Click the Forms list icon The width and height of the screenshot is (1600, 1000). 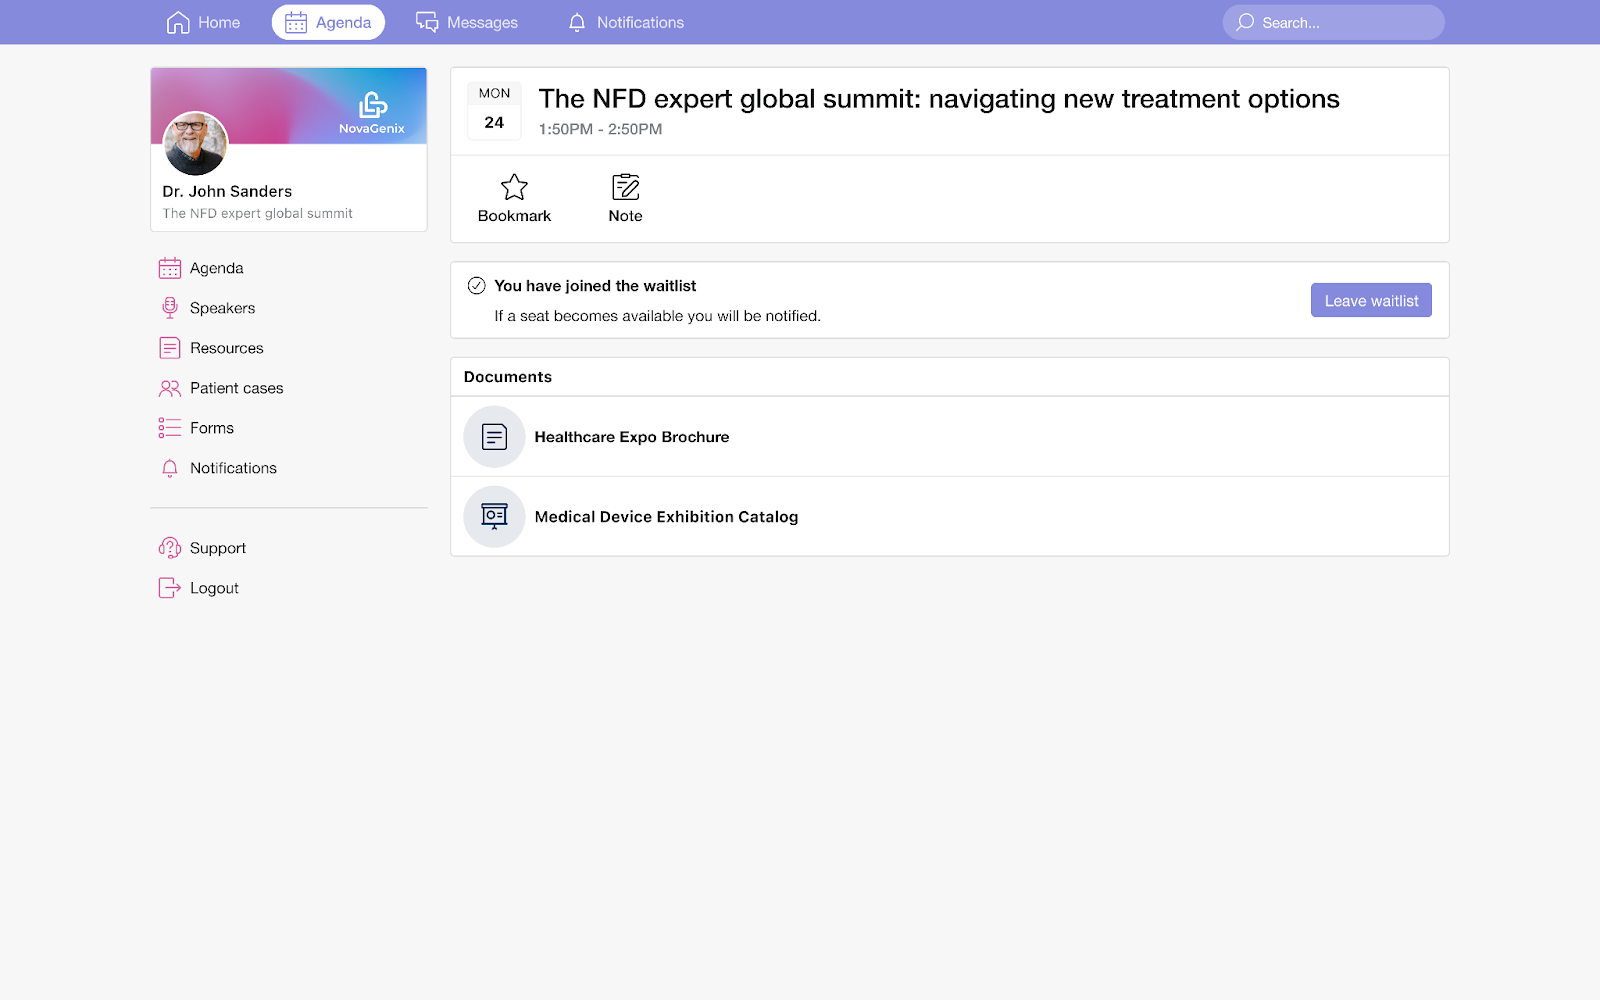(170, 428)
